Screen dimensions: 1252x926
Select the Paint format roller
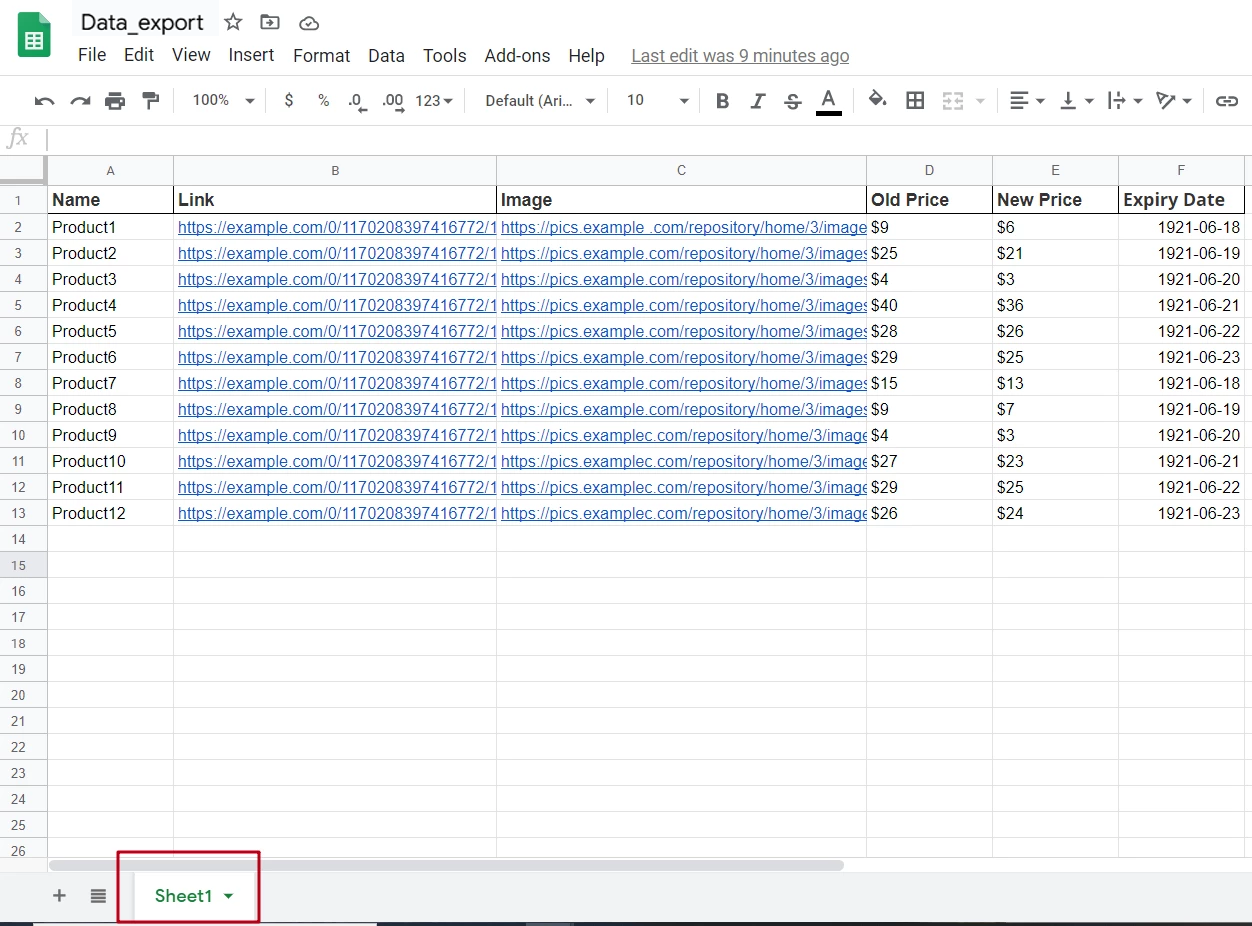(x=150, y=100)
